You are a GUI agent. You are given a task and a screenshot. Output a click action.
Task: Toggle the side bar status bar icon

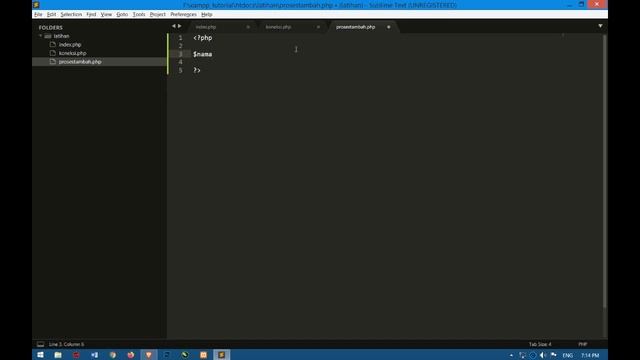pyautogui.click(x=40, y=344)
